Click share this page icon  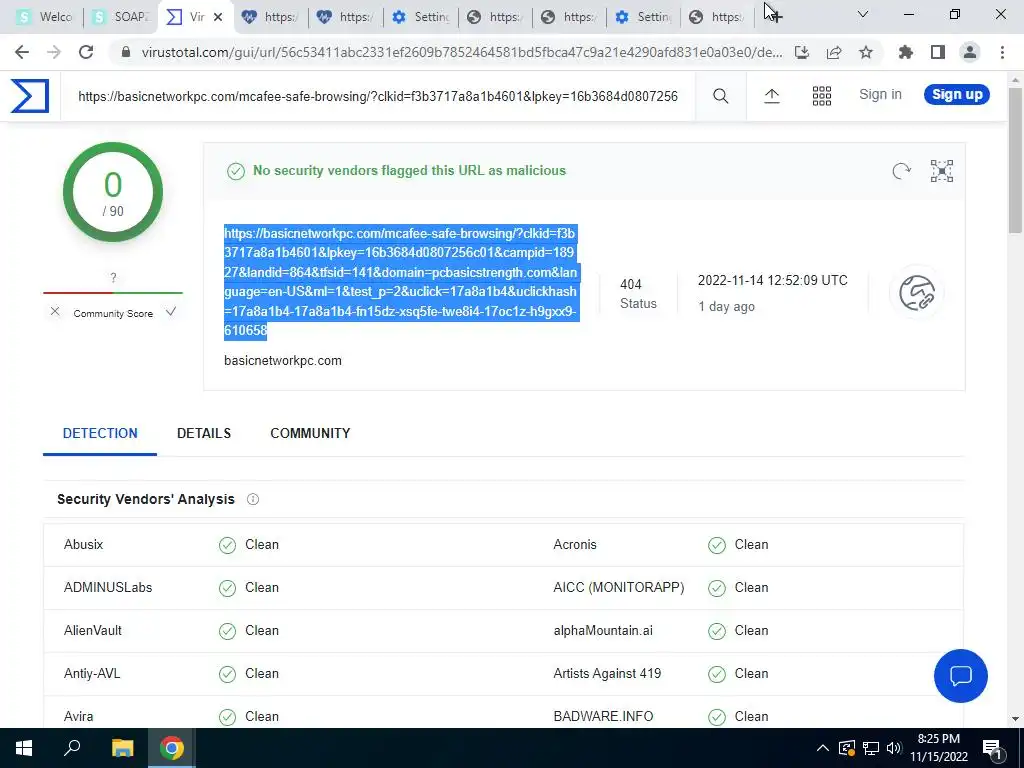coord(834,52)
